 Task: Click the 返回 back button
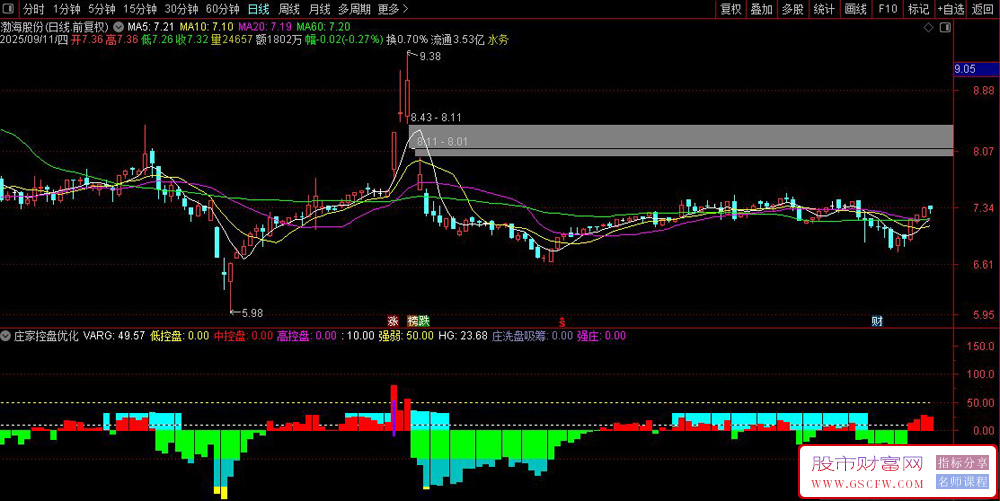tap(982, 9)
